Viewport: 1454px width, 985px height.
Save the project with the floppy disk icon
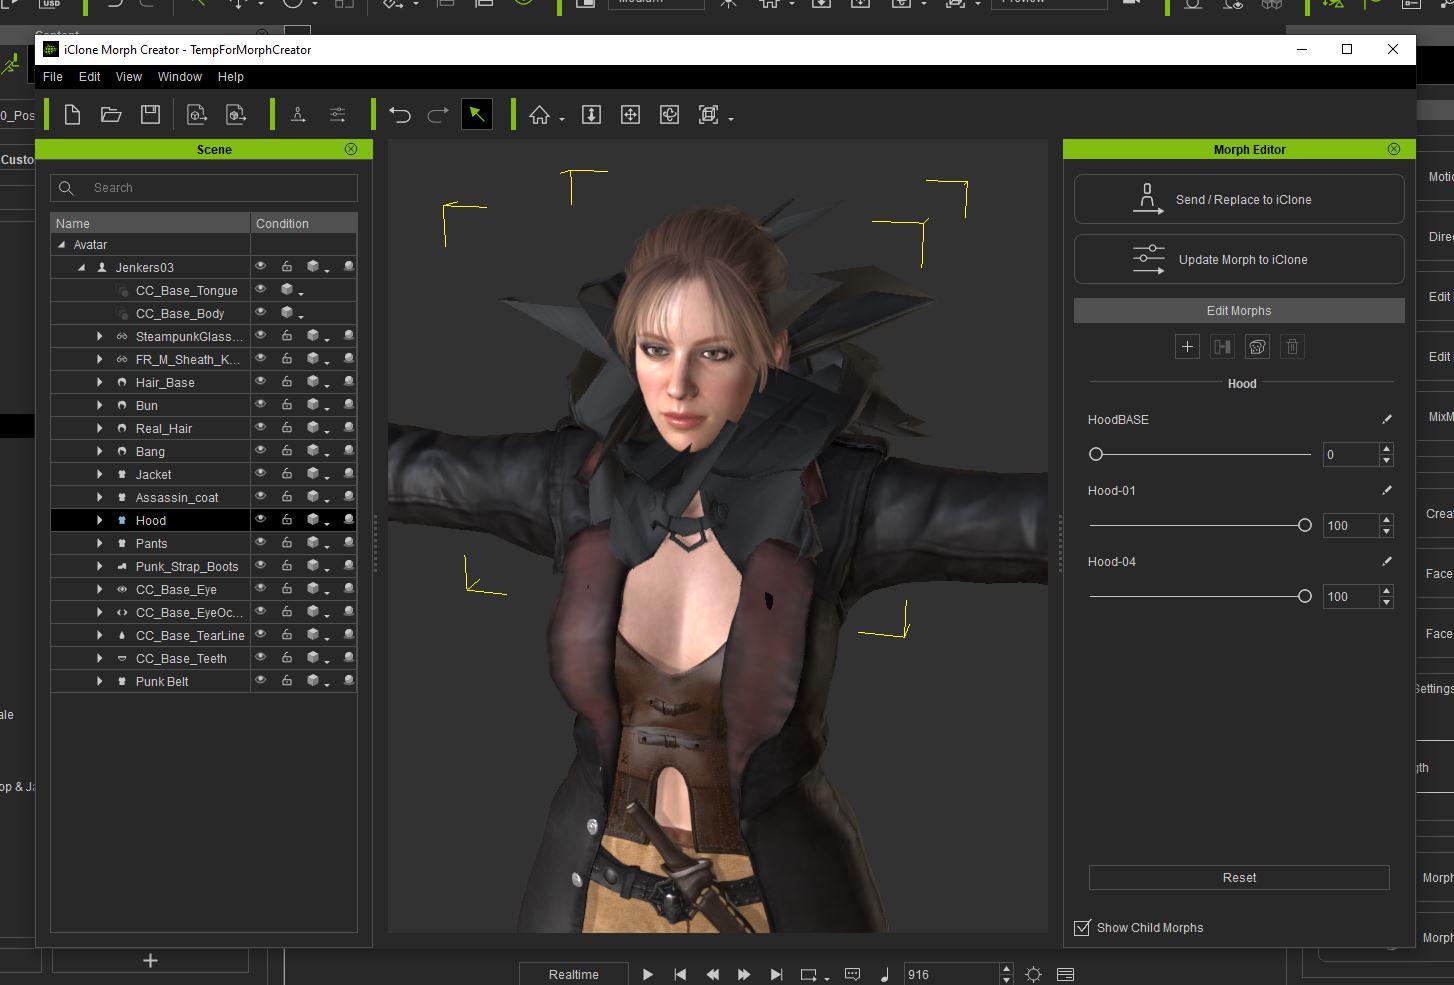pos(150,115)
